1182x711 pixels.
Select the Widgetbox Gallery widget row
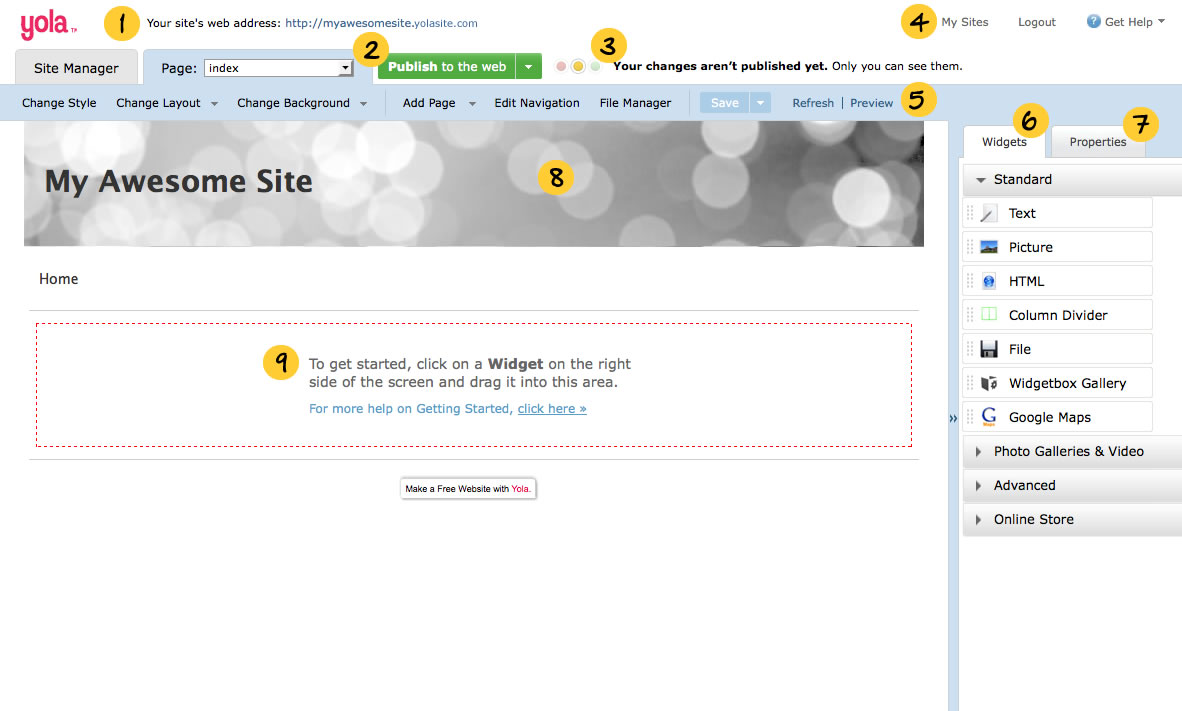(x=1058, y=383)
